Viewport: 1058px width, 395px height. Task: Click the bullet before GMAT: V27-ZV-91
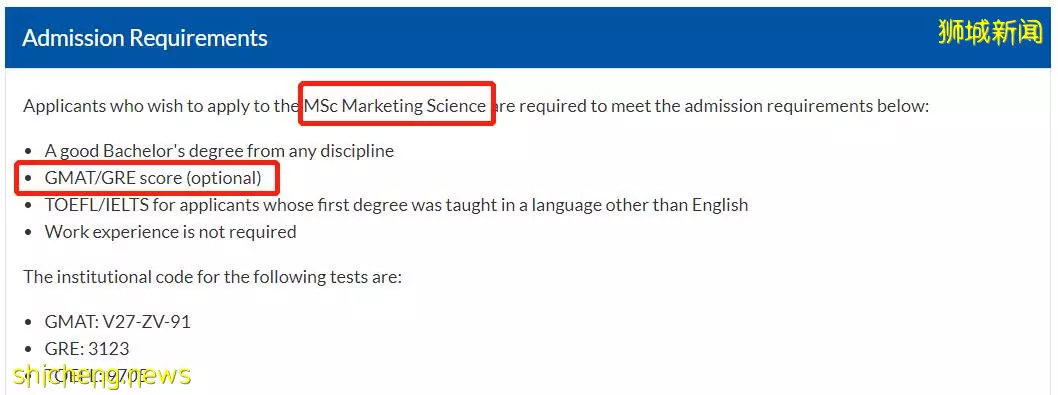click(28, 323)
